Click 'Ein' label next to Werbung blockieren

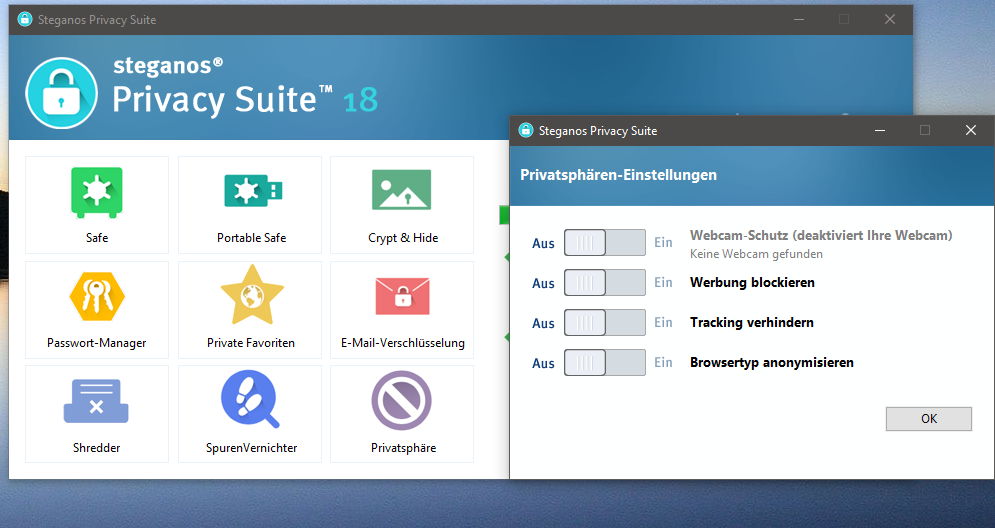coord(663,282)
